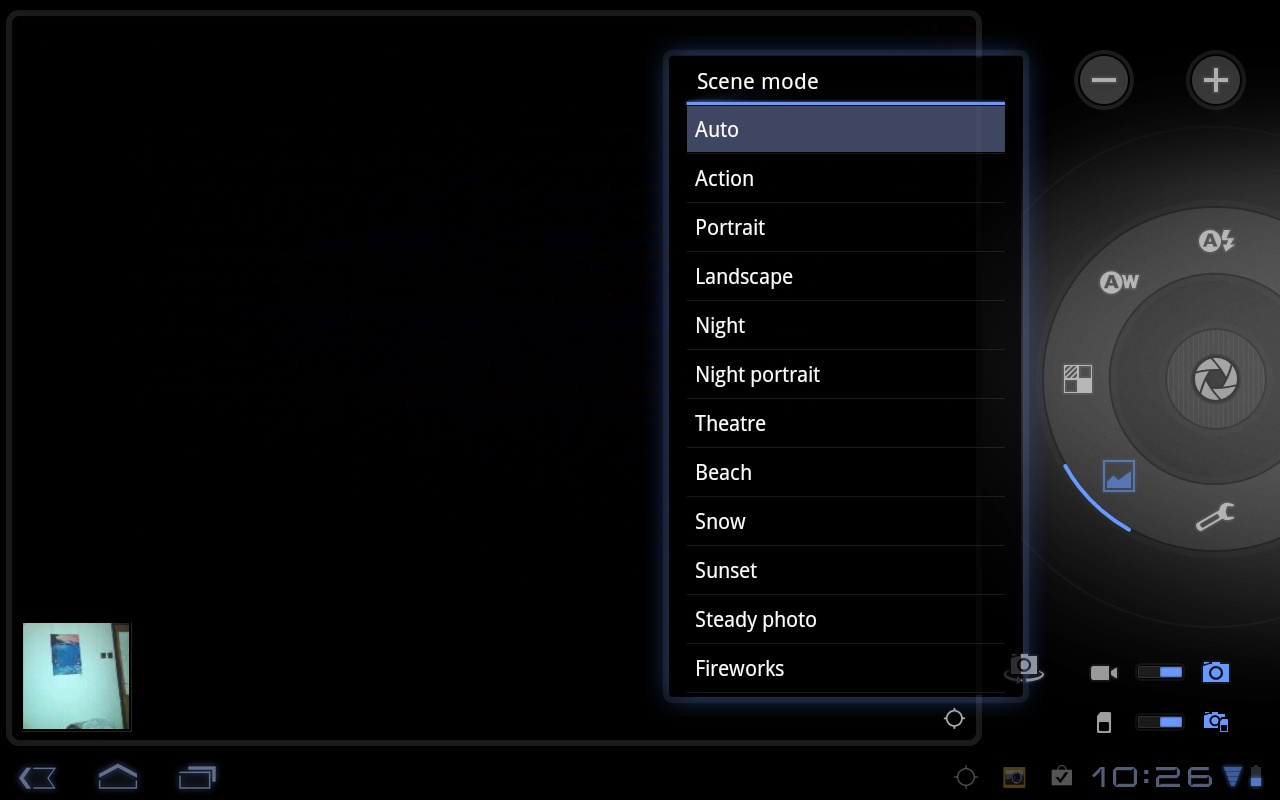This screenshot has height=800, width=1280.
Task: Pick the Sunset scene mode
Action: pyautogui.click(x=845, y=570)
